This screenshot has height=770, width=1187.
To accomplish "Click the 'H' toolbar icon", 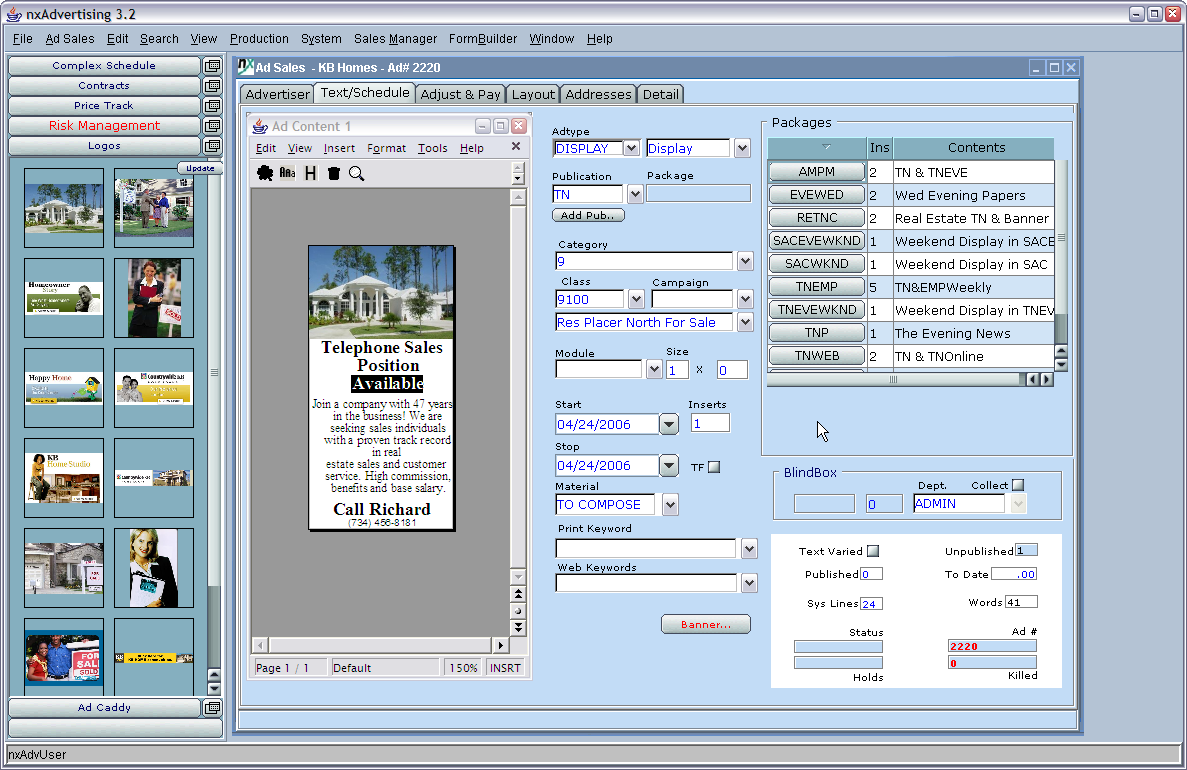I will (x=311, y=173).
